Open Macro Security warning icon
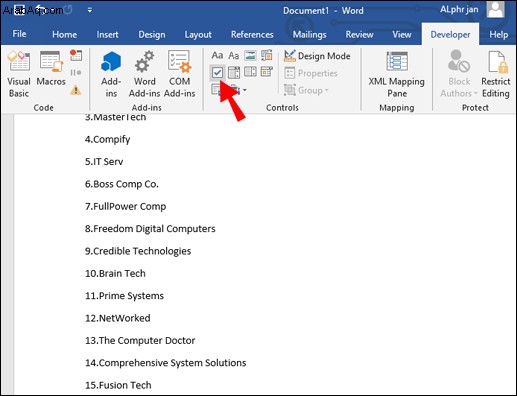This screenshot has width=517, height=396. pyautogui.click(x=76, y=90)
